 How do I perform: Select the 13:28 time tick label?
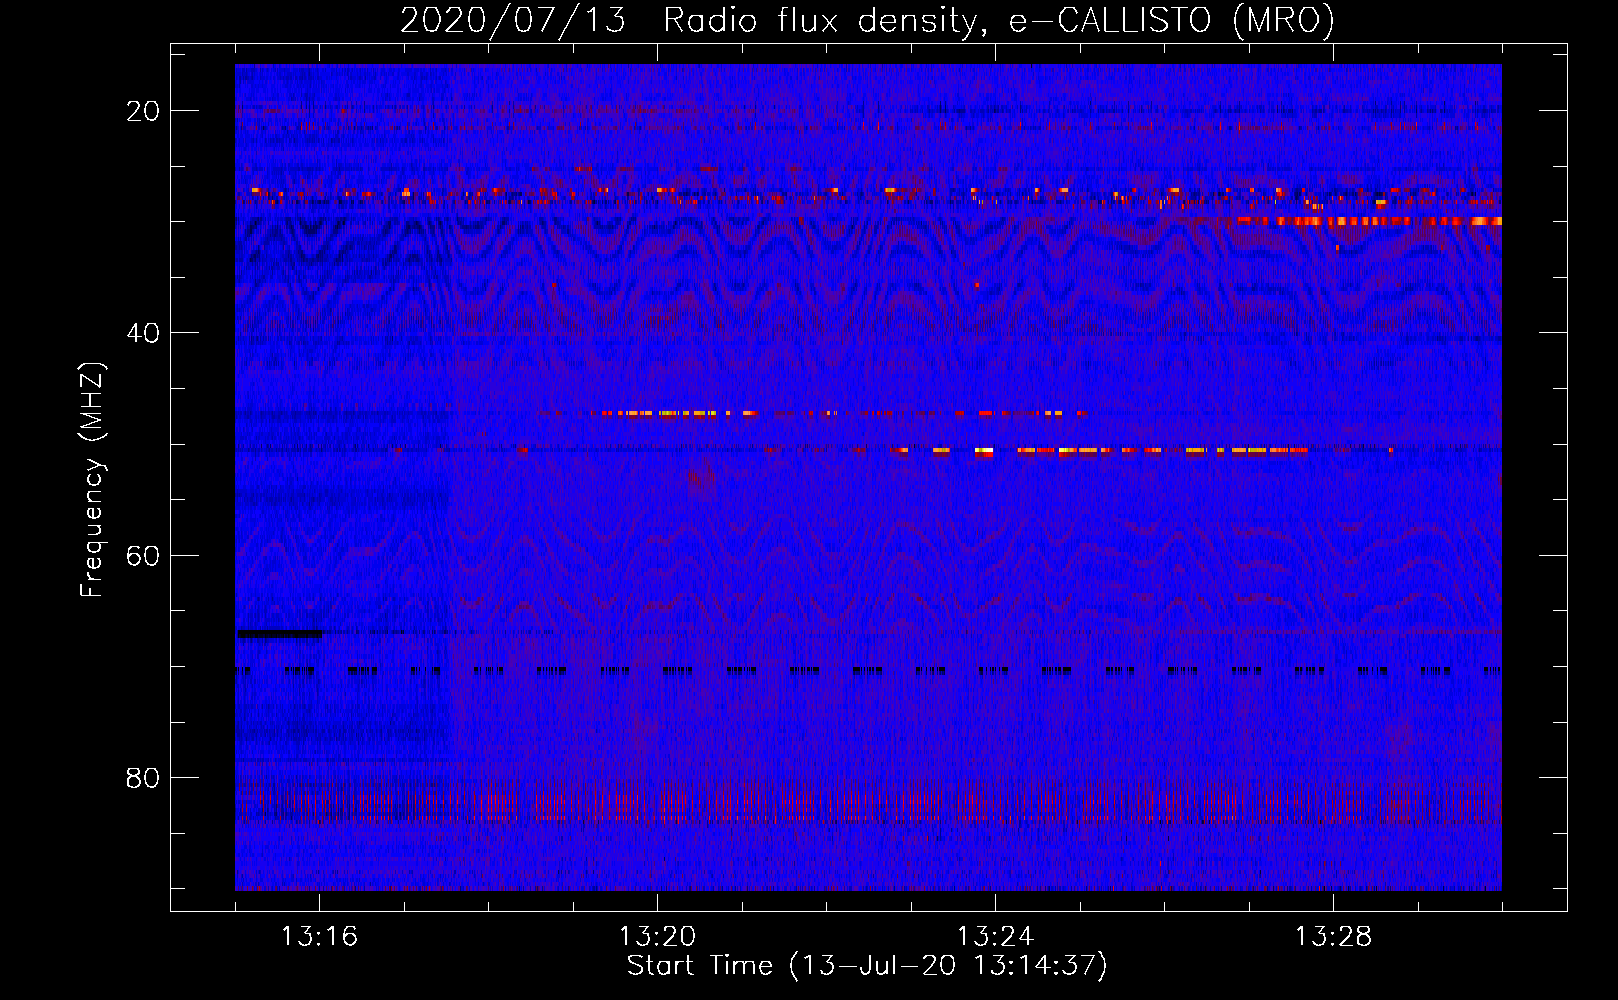click(1333, 937)
